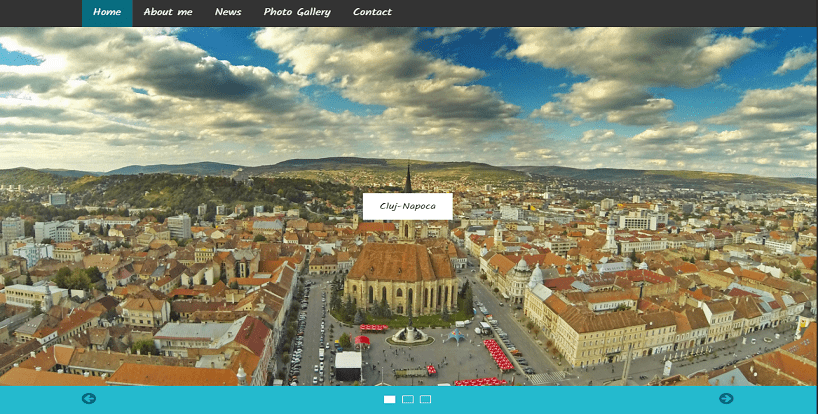Click the next slide right arrow
Image resolution: width=818 pixels, height=414 pixels.
(726, 399)
